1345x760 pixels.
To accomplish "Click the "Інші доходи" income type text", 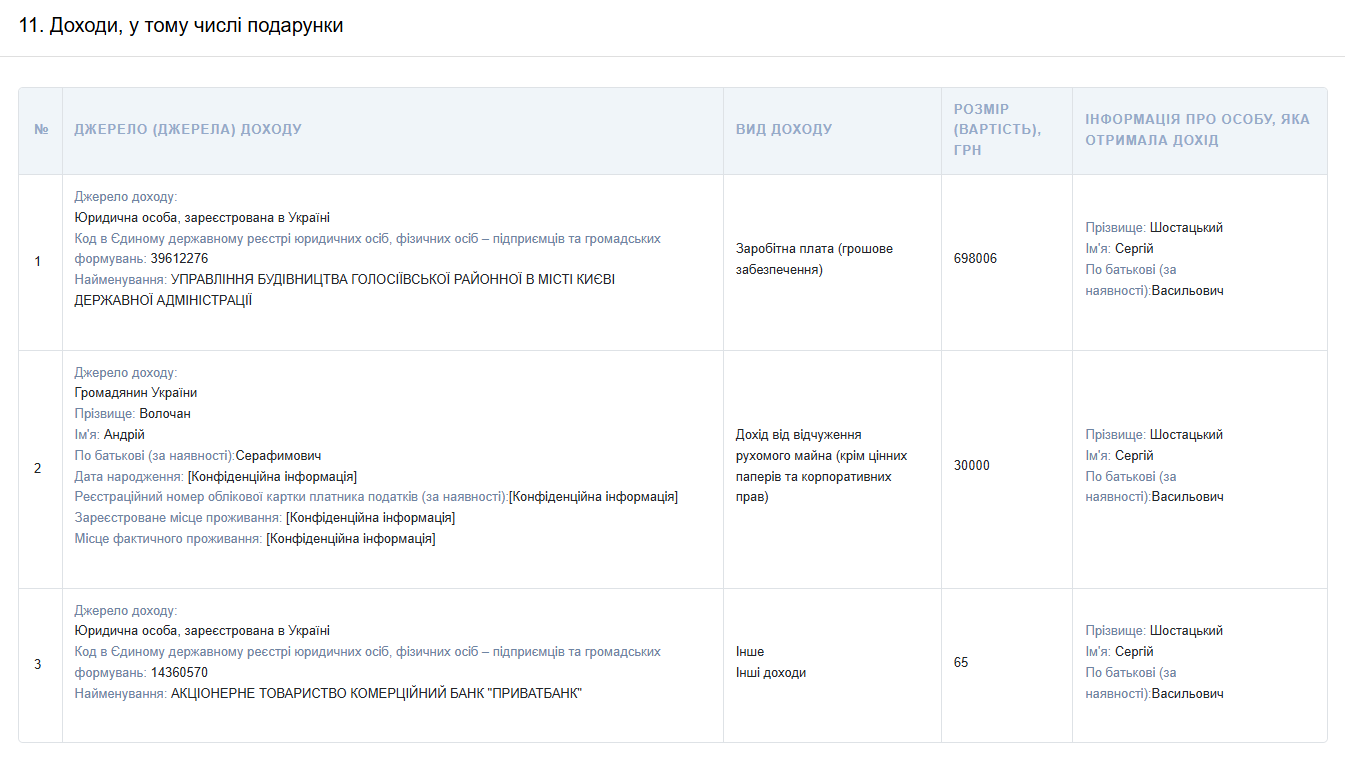I will pos(771,673).
